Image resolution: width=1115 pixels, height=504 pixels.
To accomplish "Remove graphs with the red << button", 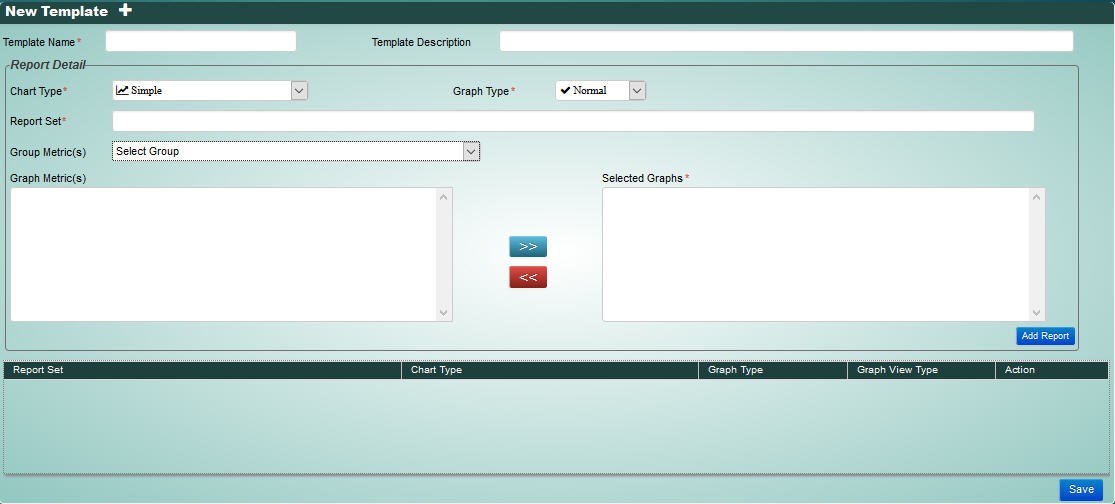I will [x=528, y=277].
